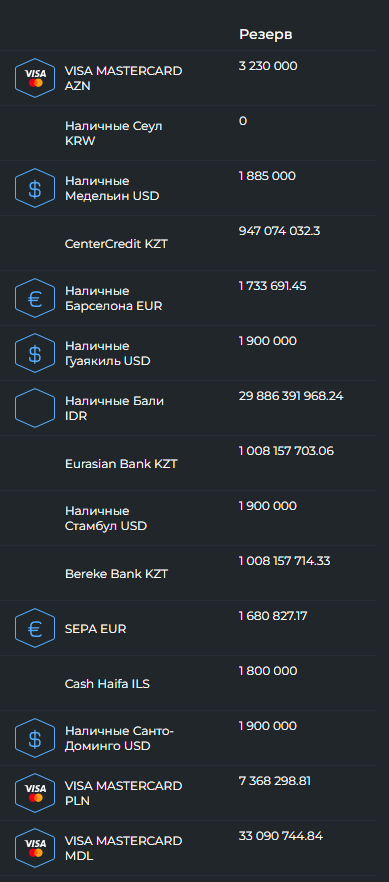Open the Eurasian Bank KZT row
Viewport: 389px width, 882px height.
coord(188,464)
